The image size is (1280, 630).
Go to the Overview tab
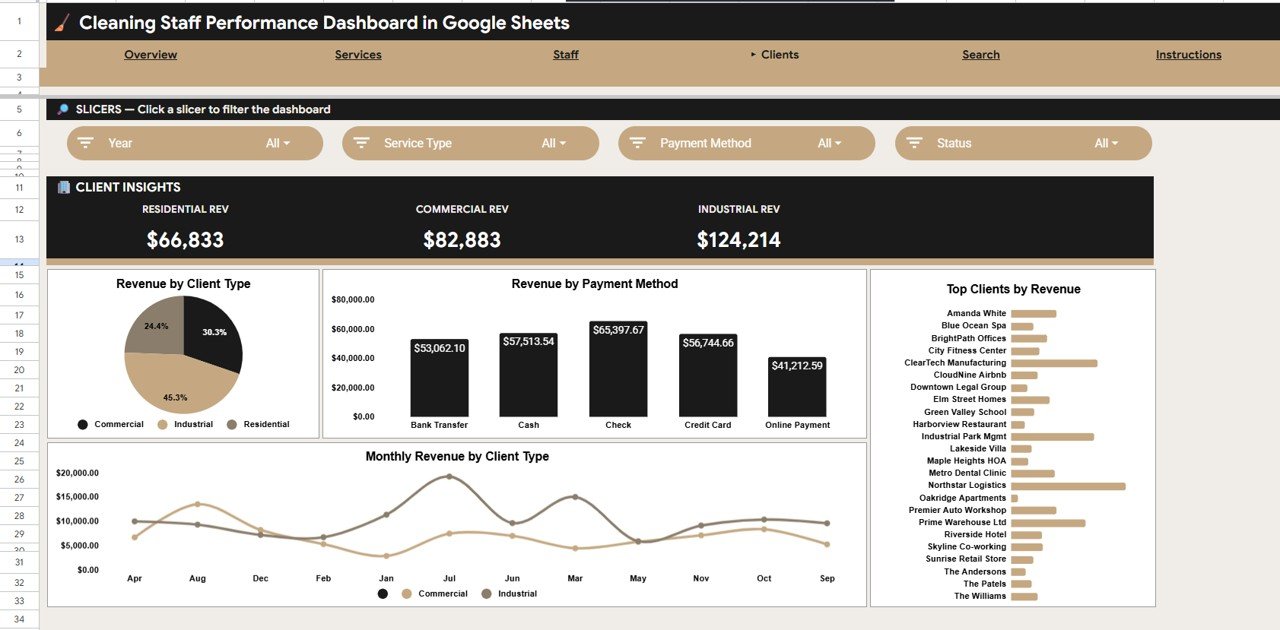[x=150, y=55]
